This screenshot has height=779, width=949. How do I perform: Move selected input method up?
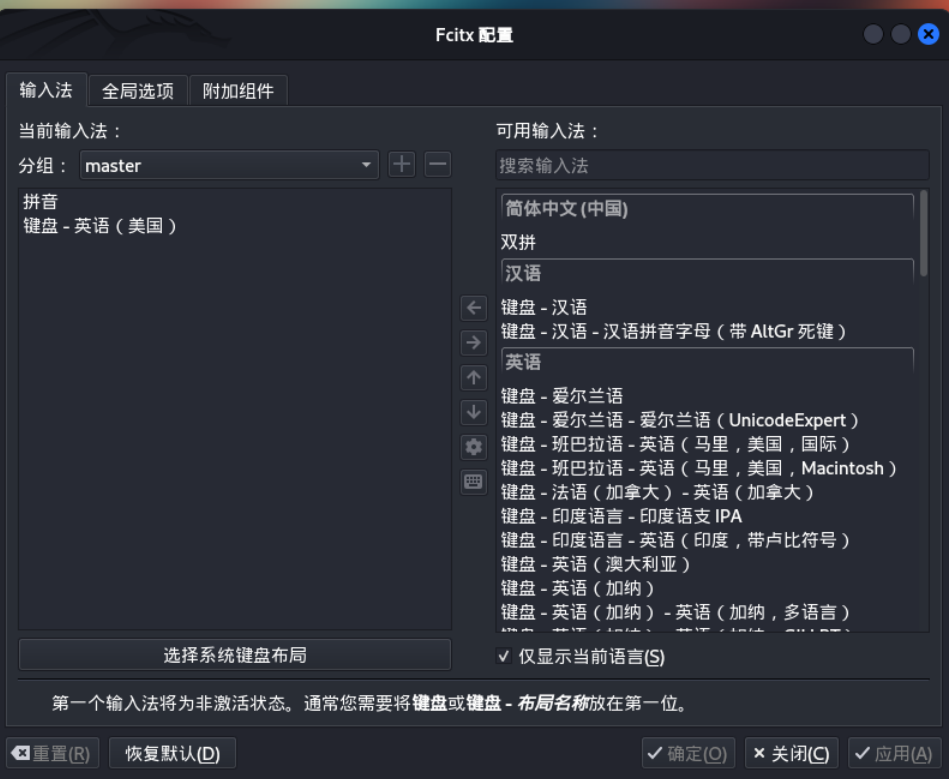pos(474,378)
